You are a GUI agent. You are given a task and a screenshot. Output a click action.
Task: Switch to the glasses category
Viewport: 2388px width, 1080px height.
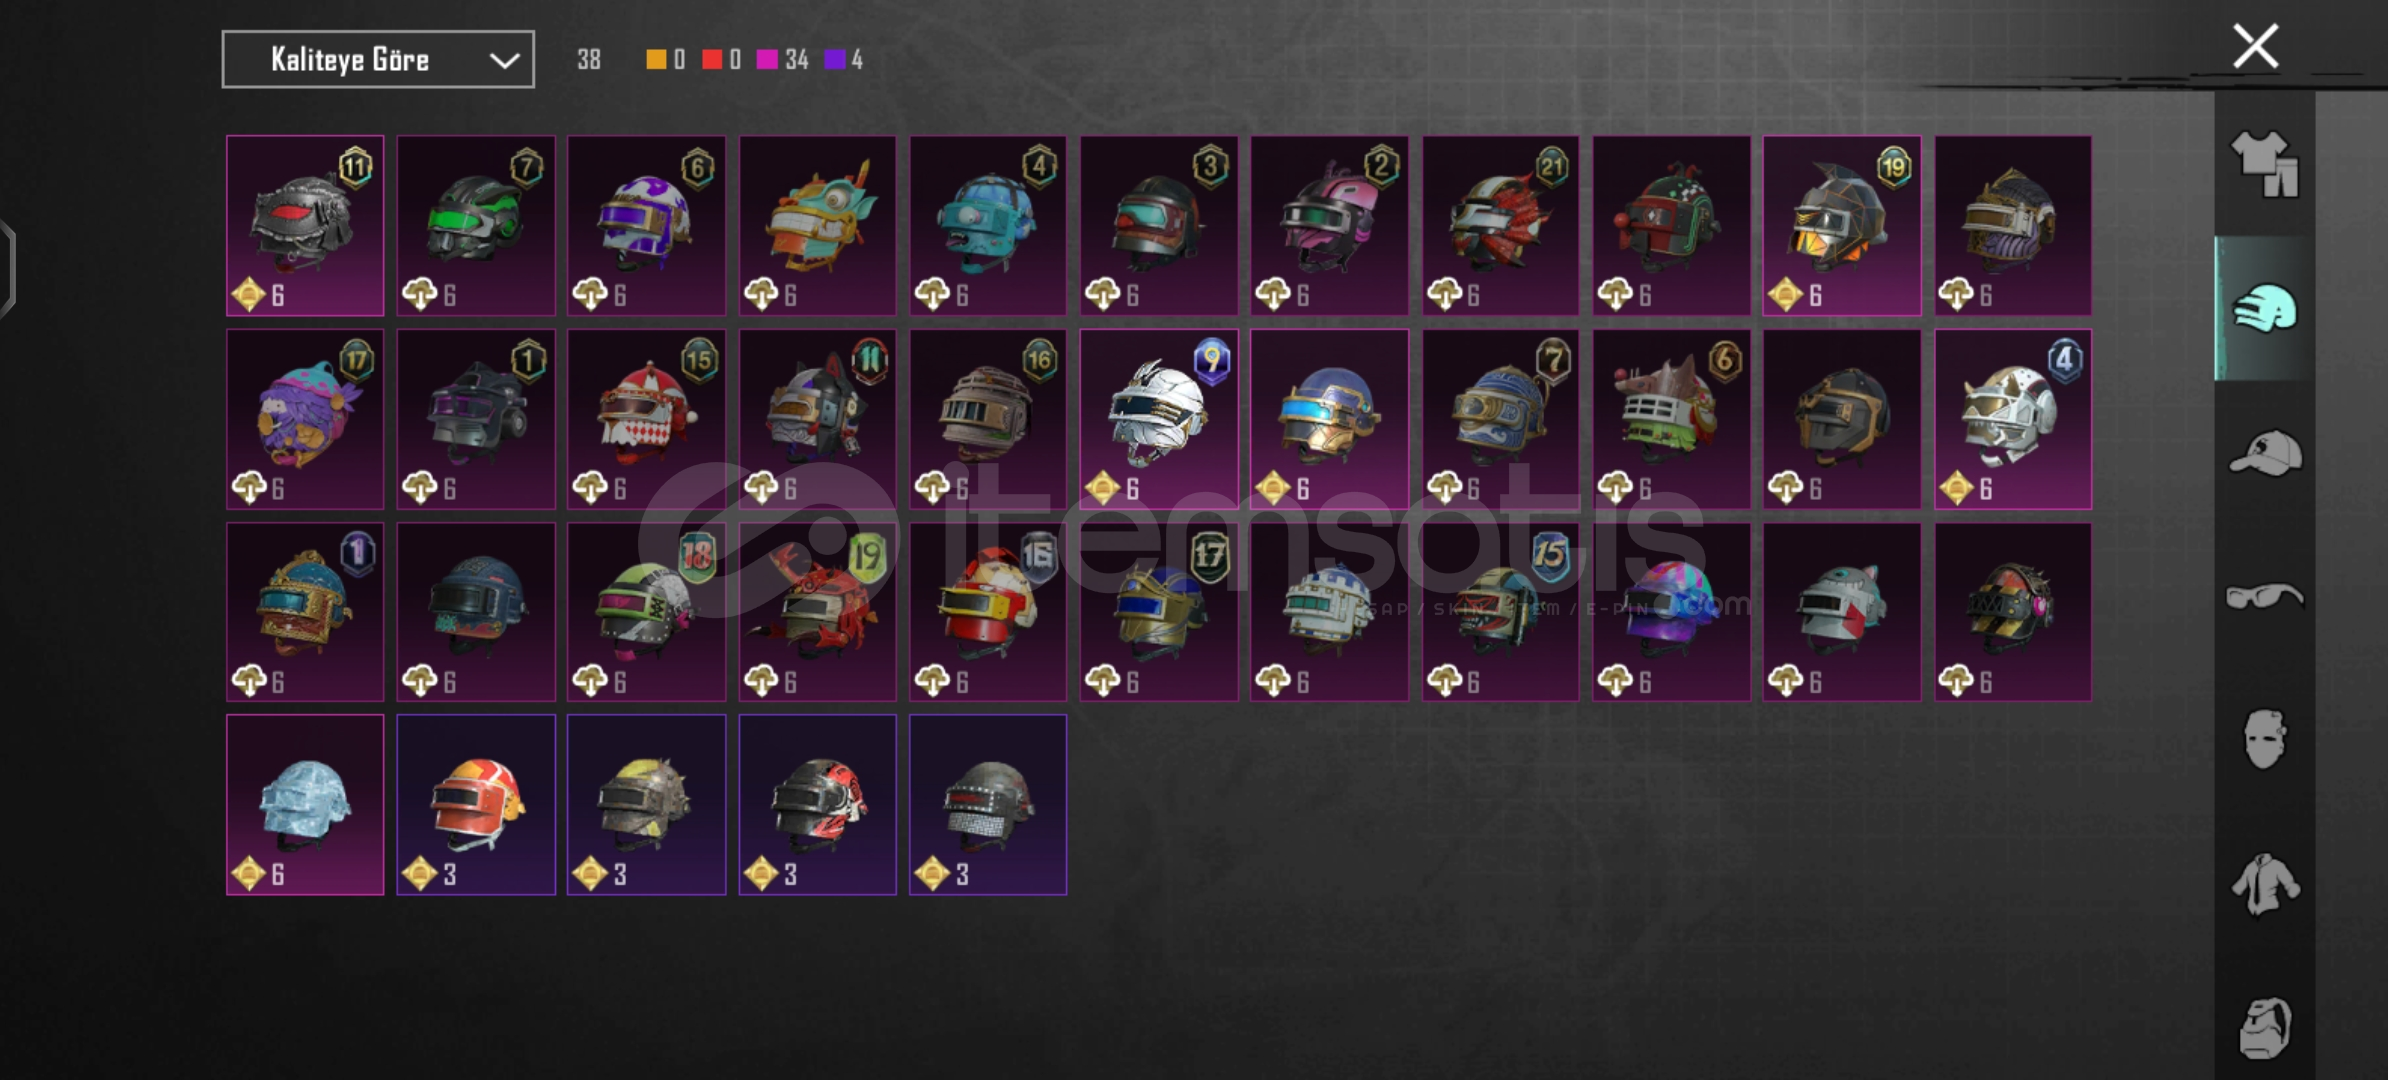click(x=2265, y=597)
